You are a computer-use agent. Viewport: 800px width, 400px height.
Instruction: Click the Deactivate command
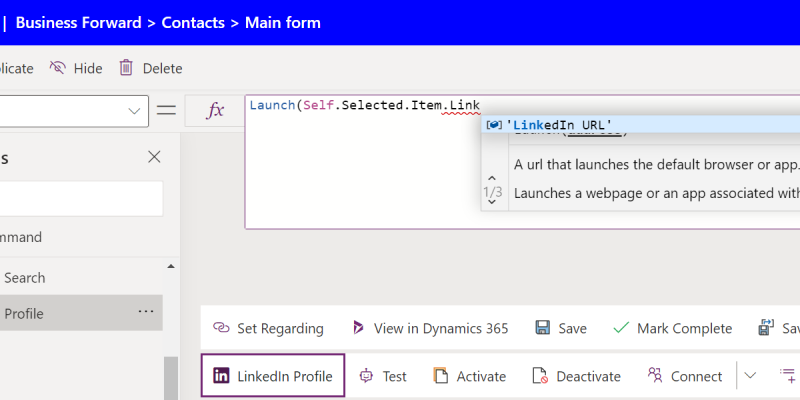[x=577, y=376]
